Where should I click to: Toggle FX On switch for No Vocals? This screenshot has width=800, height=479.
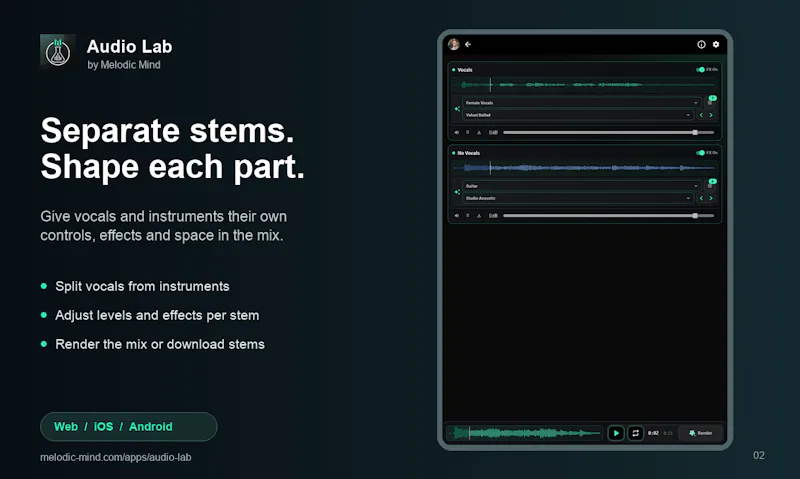[x=701, y=153]
